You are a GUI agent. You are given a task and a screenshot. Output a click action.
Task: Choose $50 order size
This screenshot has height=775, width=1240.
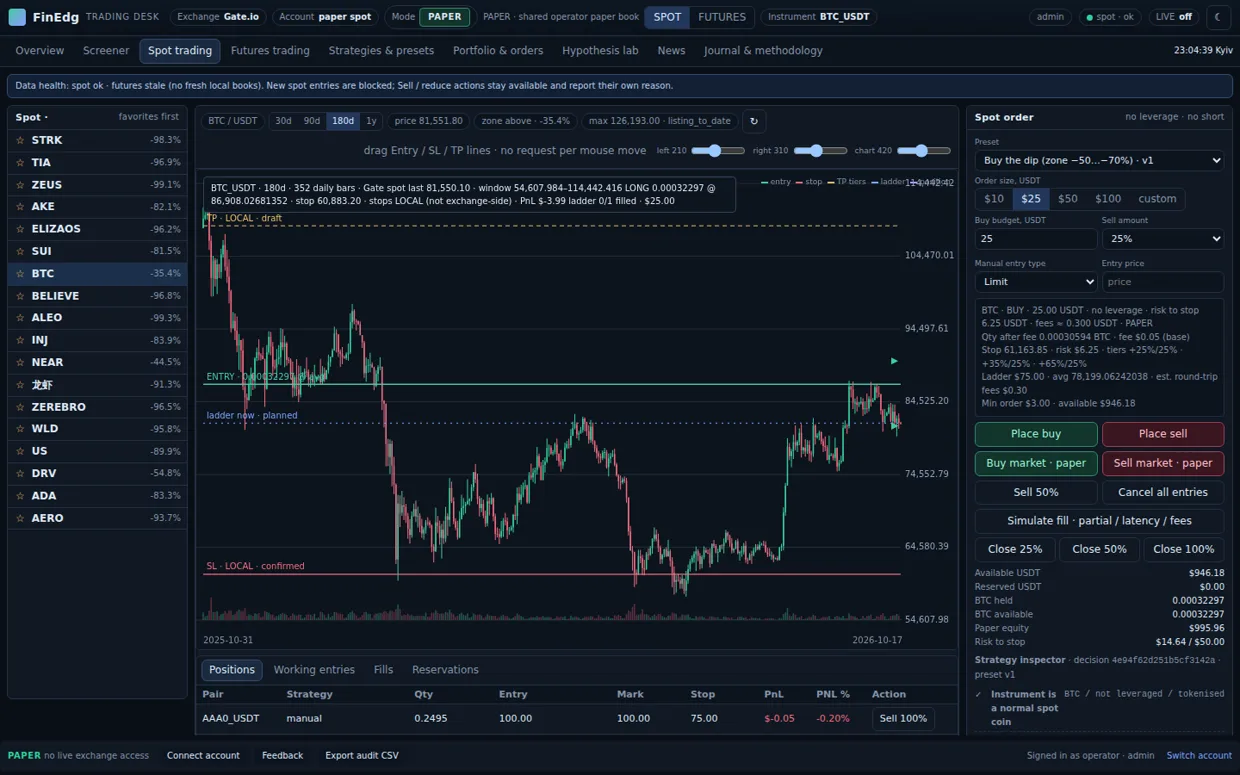tap(1068, 199)
